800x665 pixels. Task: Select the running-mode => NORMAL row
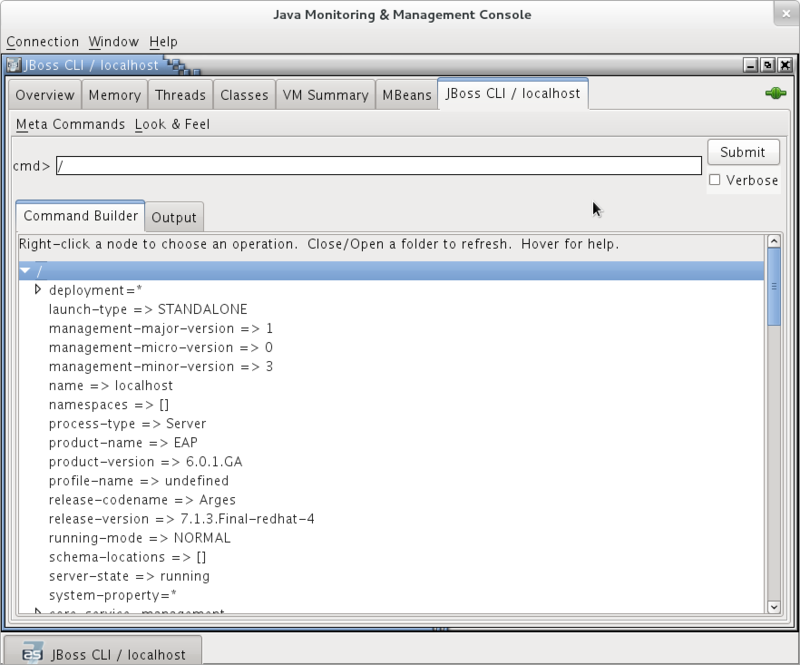[140, 538]
